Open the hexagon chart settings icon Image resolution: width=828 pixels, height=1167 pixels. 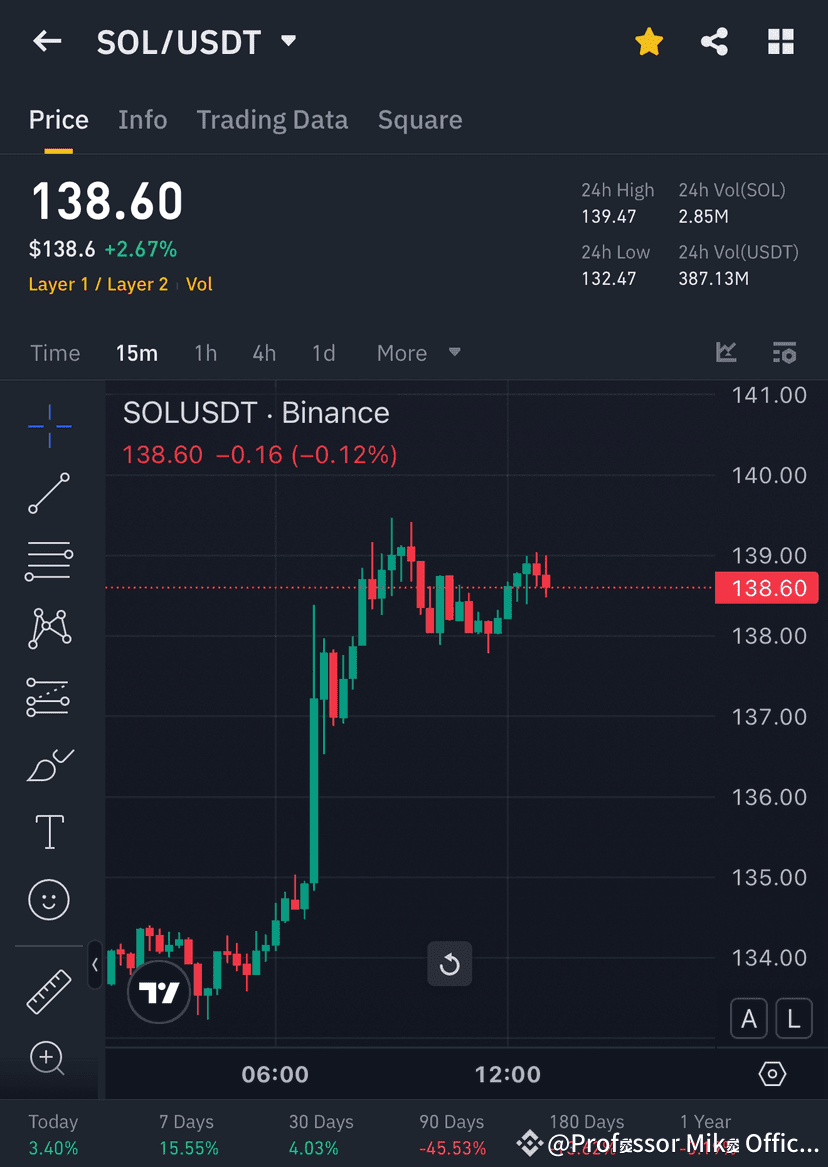click(x=772, y=1074)
